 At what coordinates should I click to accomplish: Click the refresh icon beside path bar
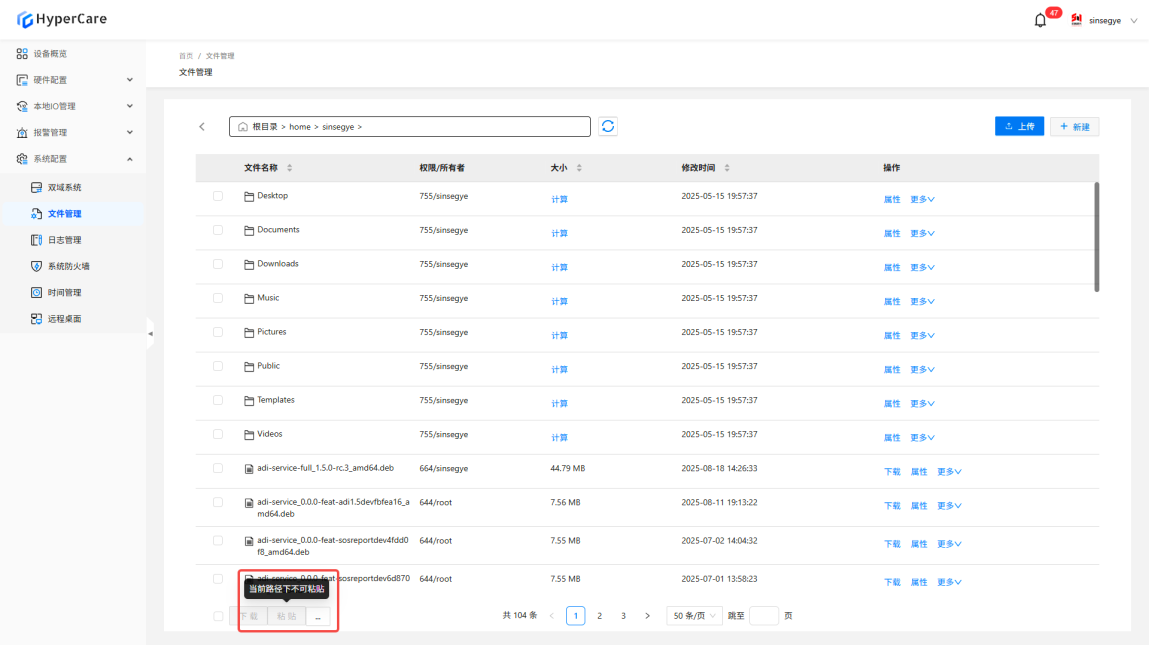608,127
